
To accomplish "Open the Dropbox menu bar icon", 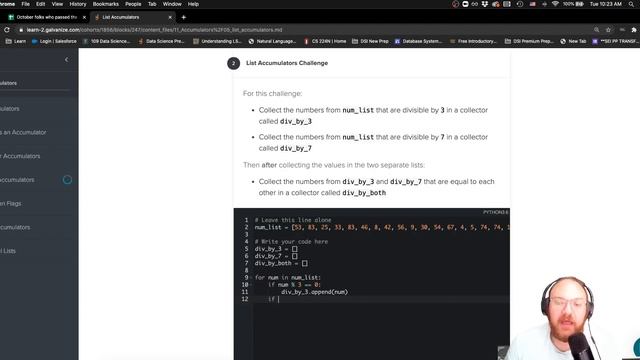I will [x=485, y=4].
